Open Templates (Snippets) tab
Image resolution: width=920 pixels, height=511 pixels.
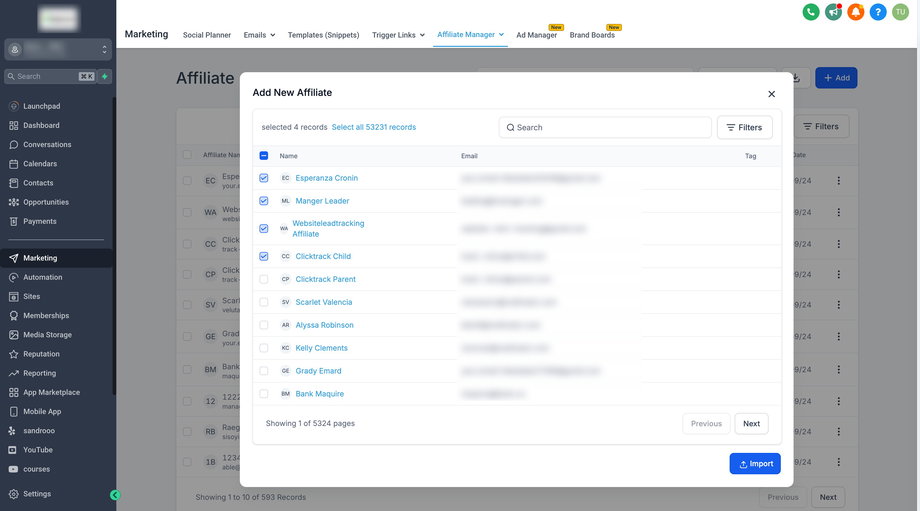[323, 35]
